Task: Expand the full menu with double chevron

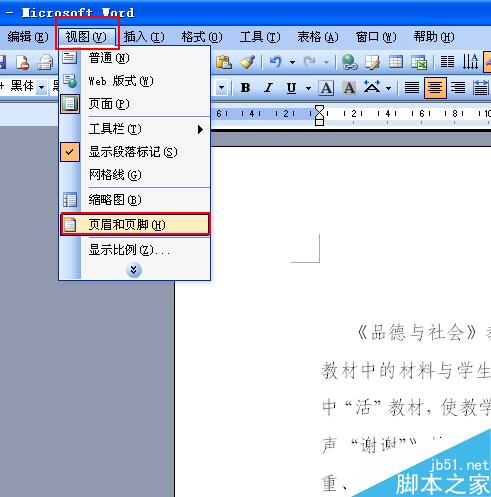Action: point(134,270)
